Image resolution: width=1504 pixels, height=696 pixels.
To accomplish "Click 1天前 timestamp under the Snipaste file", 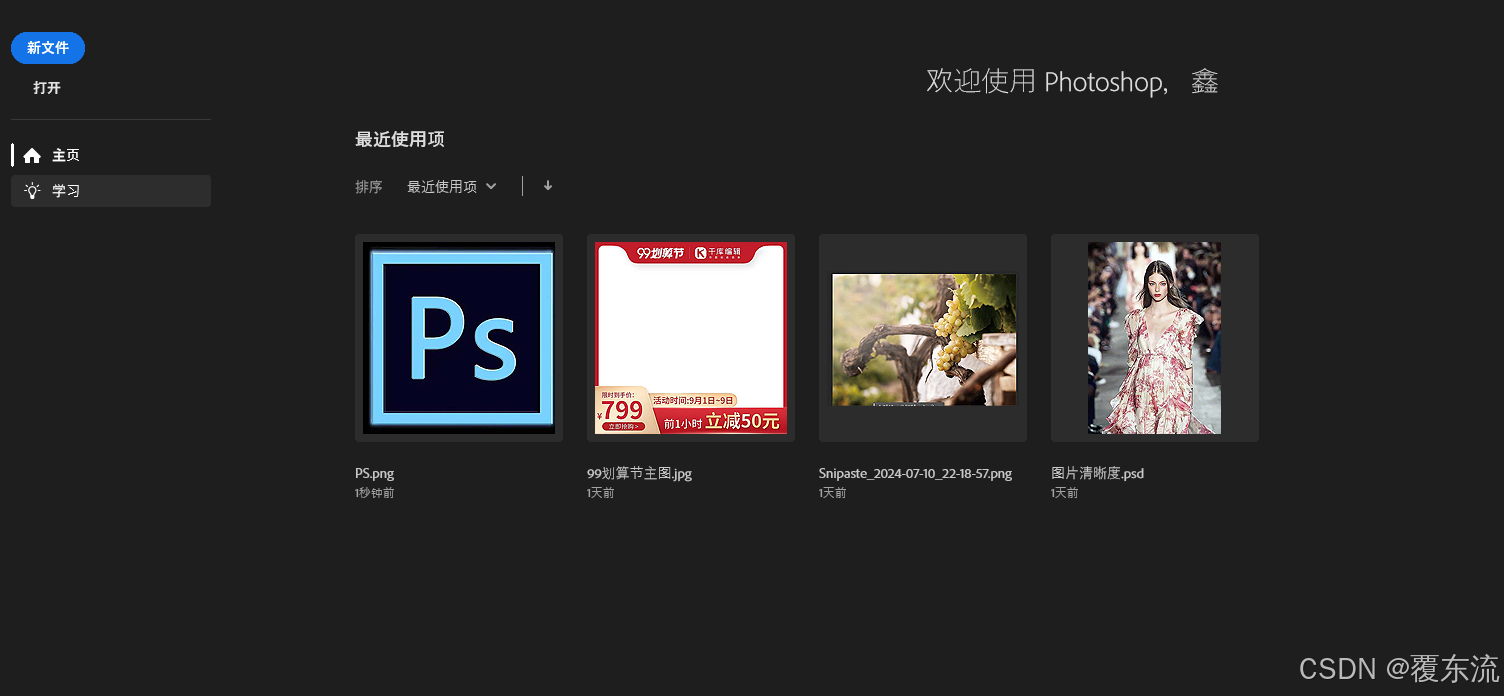I will tap(833, 494).
